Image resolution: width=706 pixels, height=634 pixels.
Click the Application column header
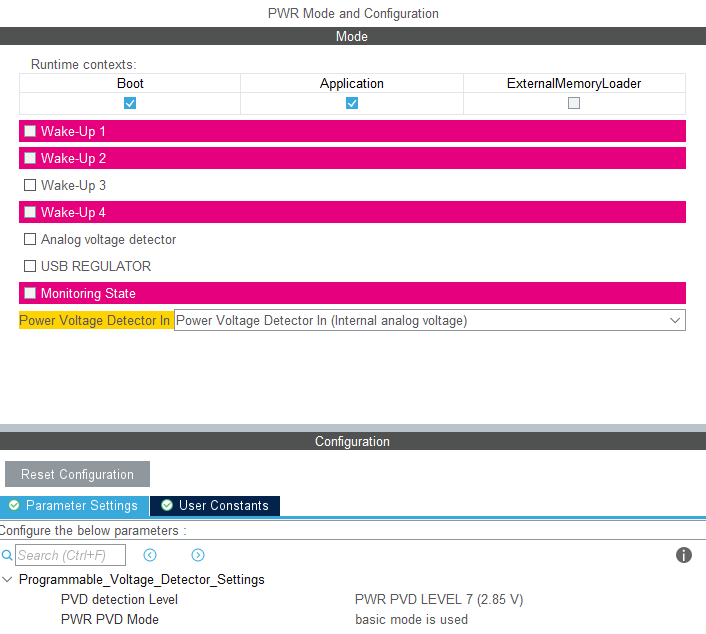tap(352, 83)
